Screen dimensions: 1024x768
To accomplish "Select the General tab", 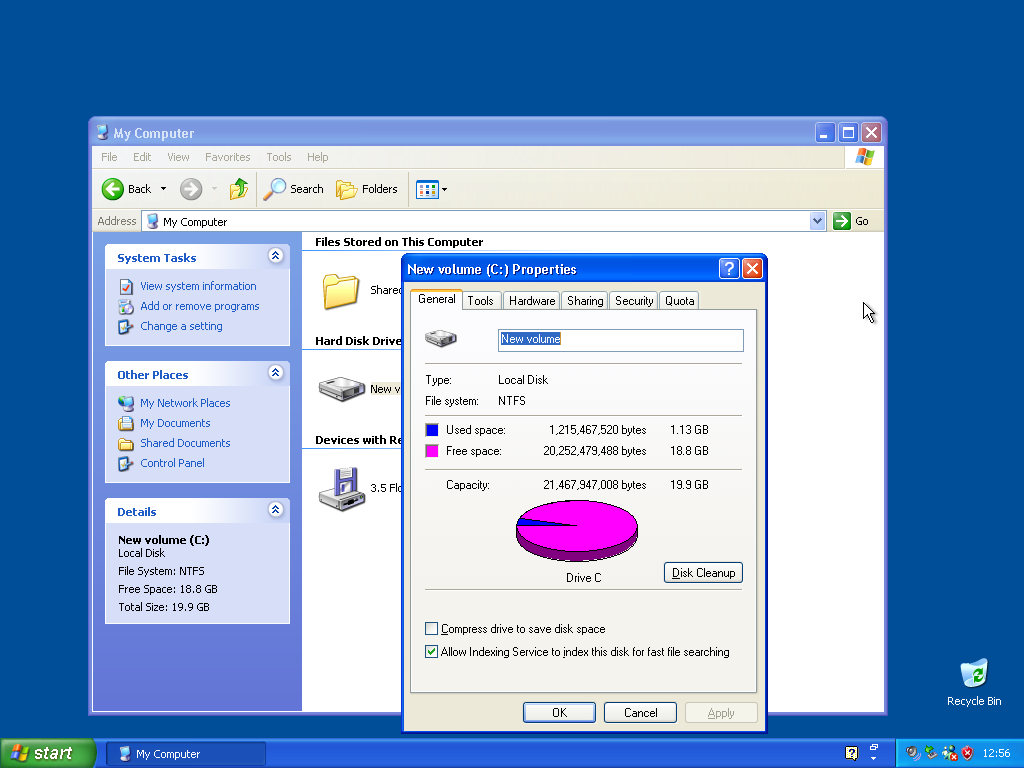I will tap(436, 299).
